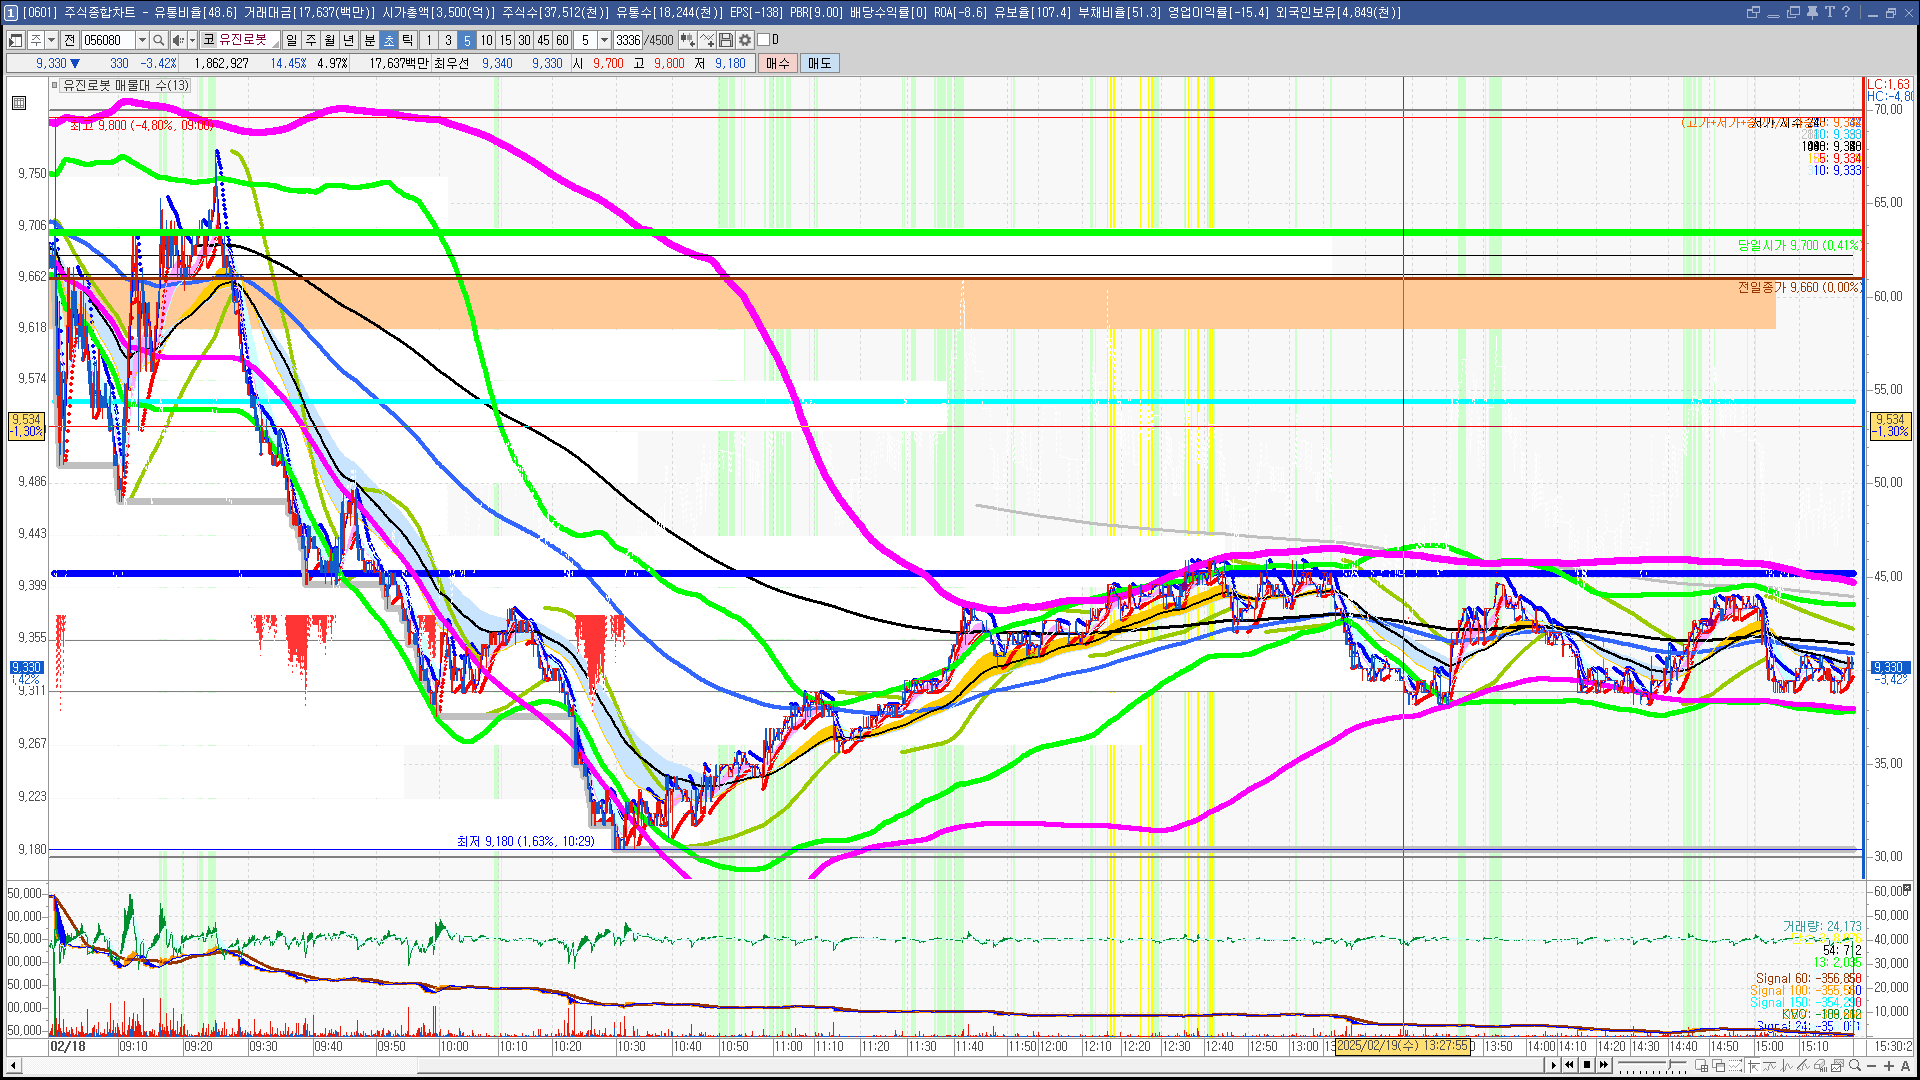Click the stock code search magnifier icon

coord(158,40)
